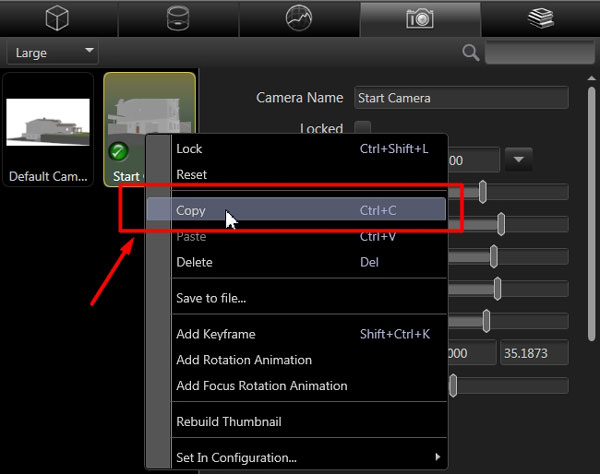Choose Delete from the context menu
This screenshot has height=474, width=600.
coord(194,262)
